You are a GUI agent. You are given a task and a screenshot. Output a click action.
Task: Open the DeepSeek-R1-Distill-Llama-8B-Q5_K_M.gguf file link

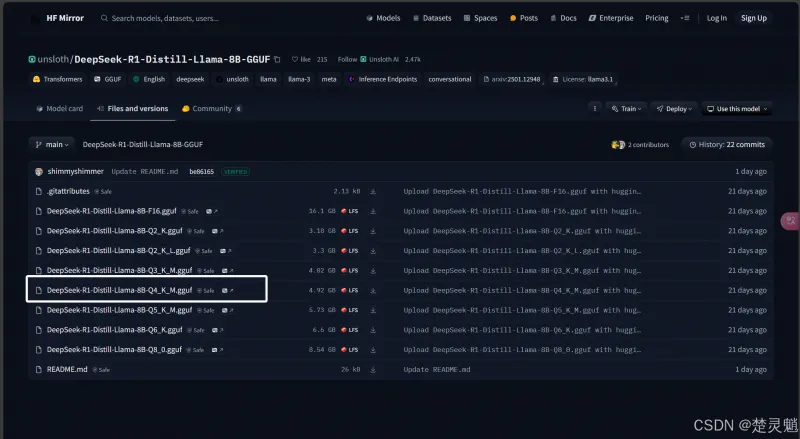click(x=119, y=310)
